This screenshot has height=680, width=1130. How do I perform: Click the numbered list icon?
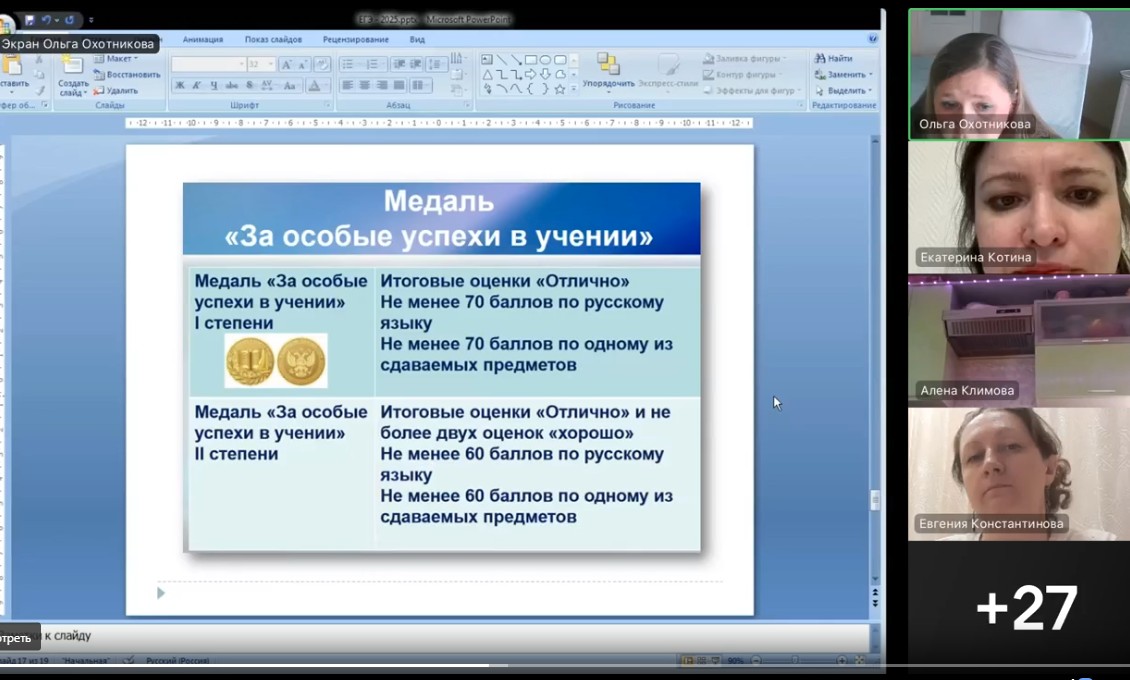(374, 65)
